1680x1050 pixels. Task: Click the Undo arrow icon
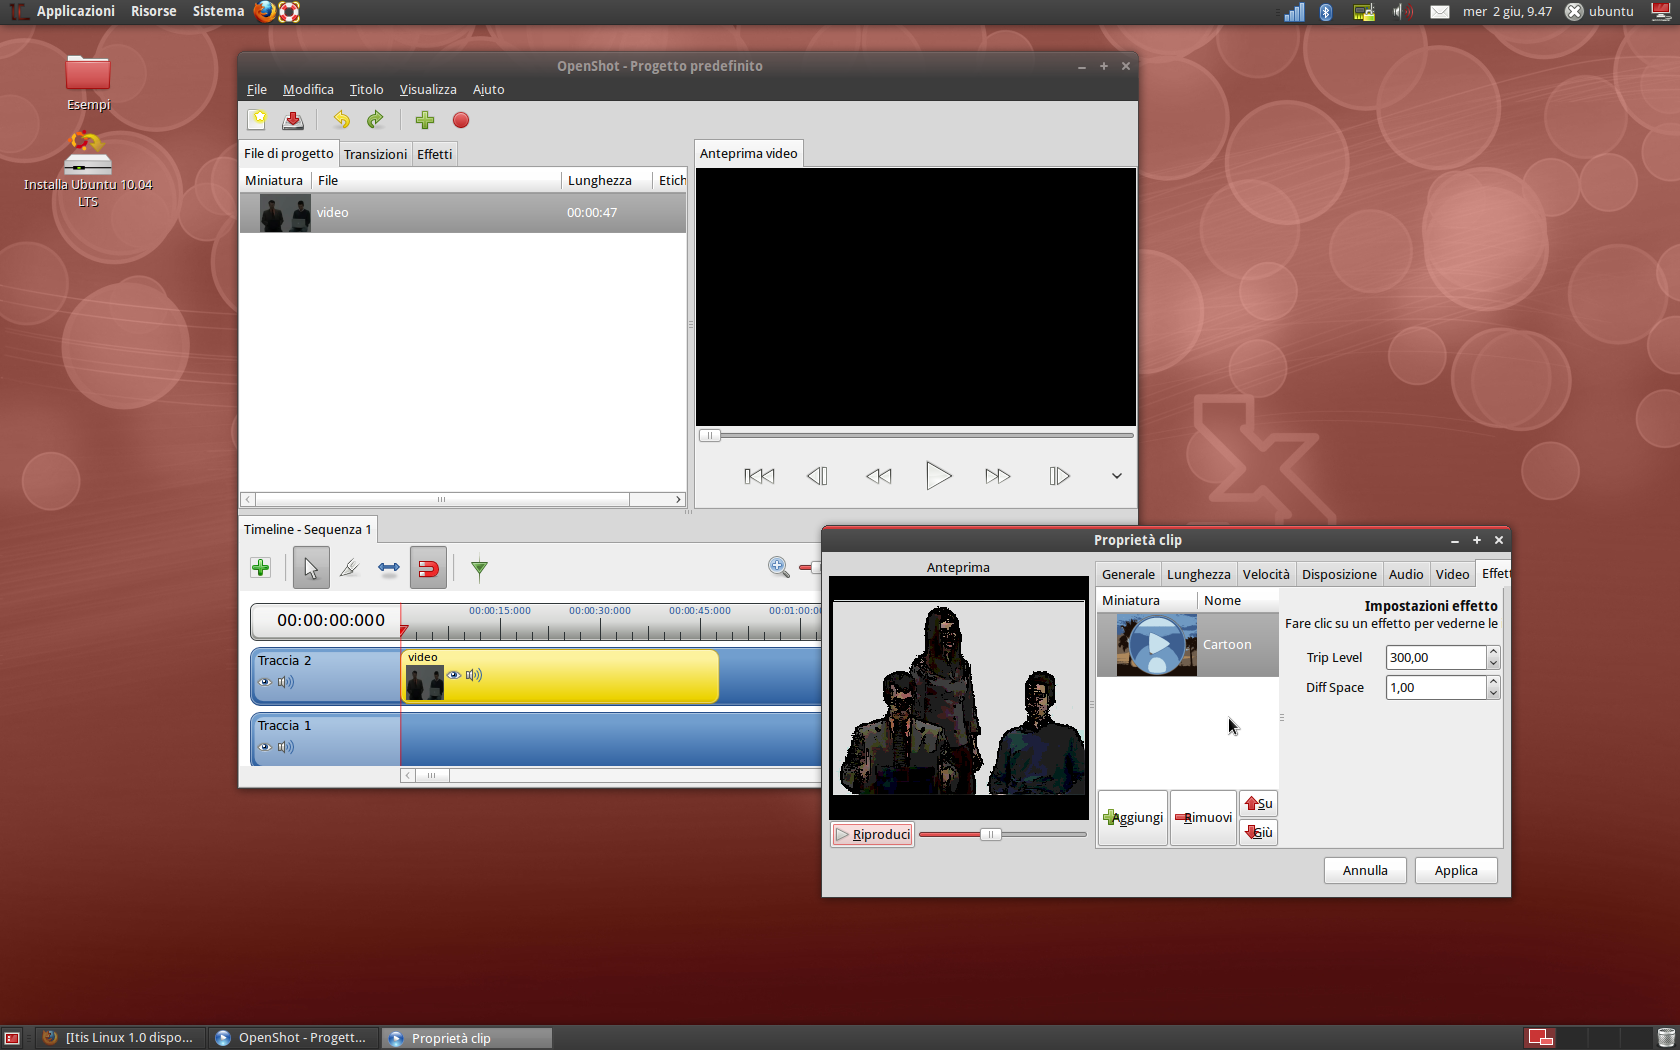(341, 120)
